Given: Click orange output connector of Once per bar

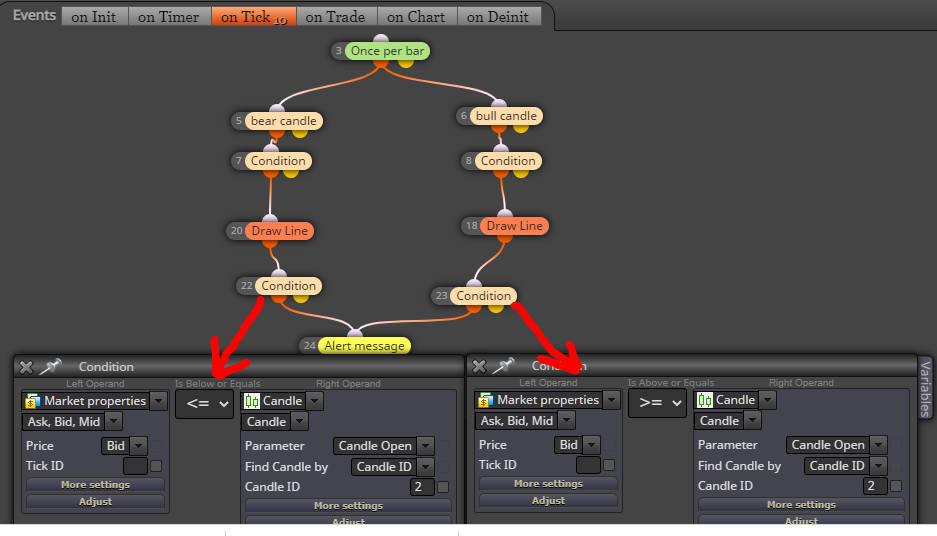Looking at the screenshot, I should coord(380,62).
